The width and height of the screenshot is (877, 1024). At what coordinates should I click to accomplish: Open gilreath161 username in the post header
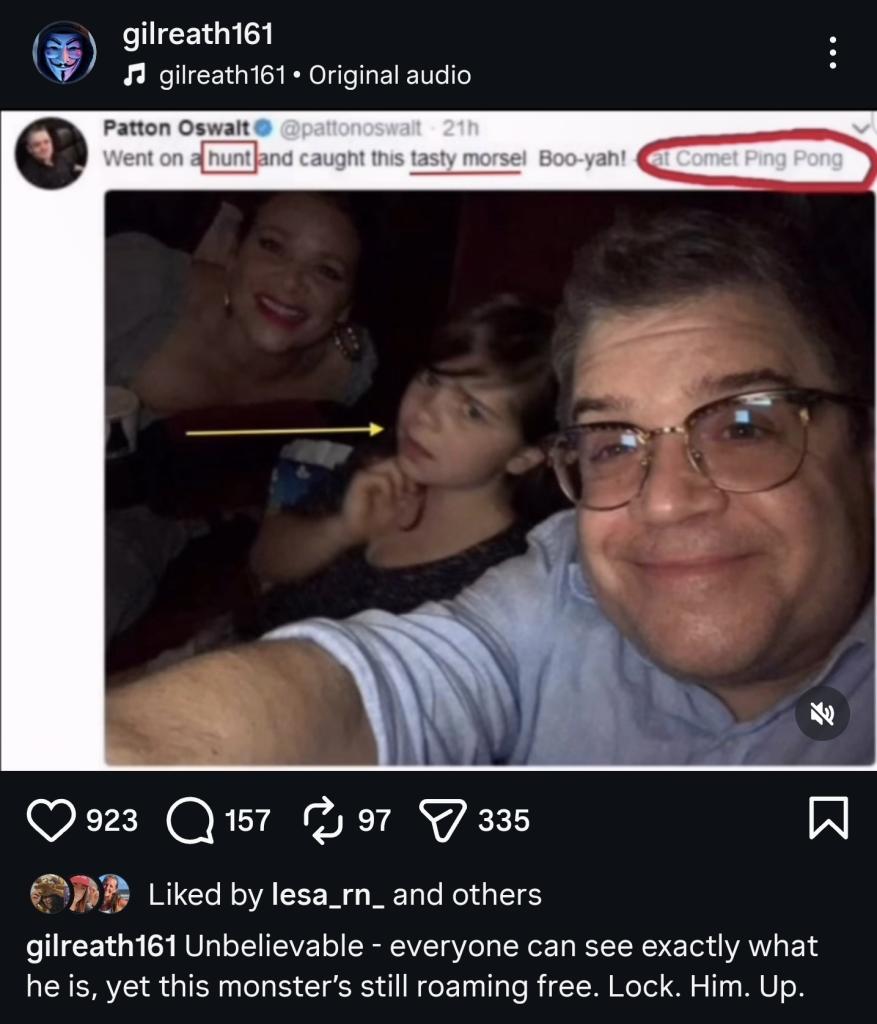197,36
